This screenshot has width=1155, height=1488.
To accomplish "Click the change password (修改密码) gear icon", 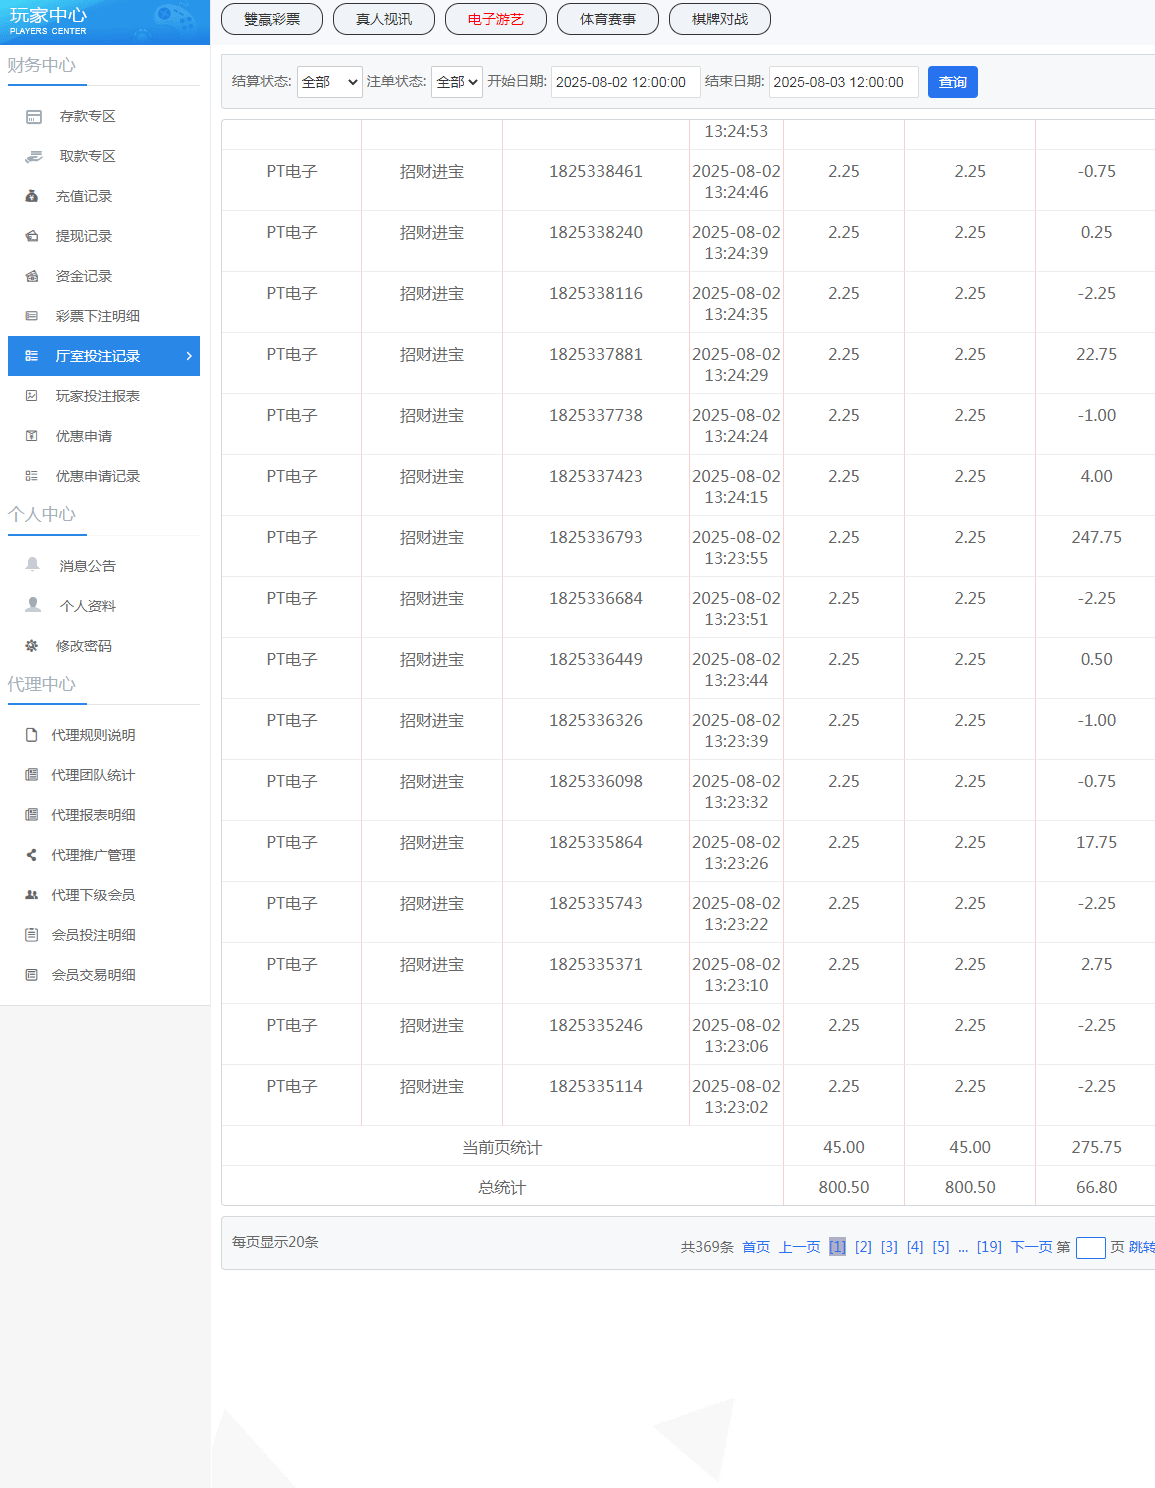I will [32, 646].
